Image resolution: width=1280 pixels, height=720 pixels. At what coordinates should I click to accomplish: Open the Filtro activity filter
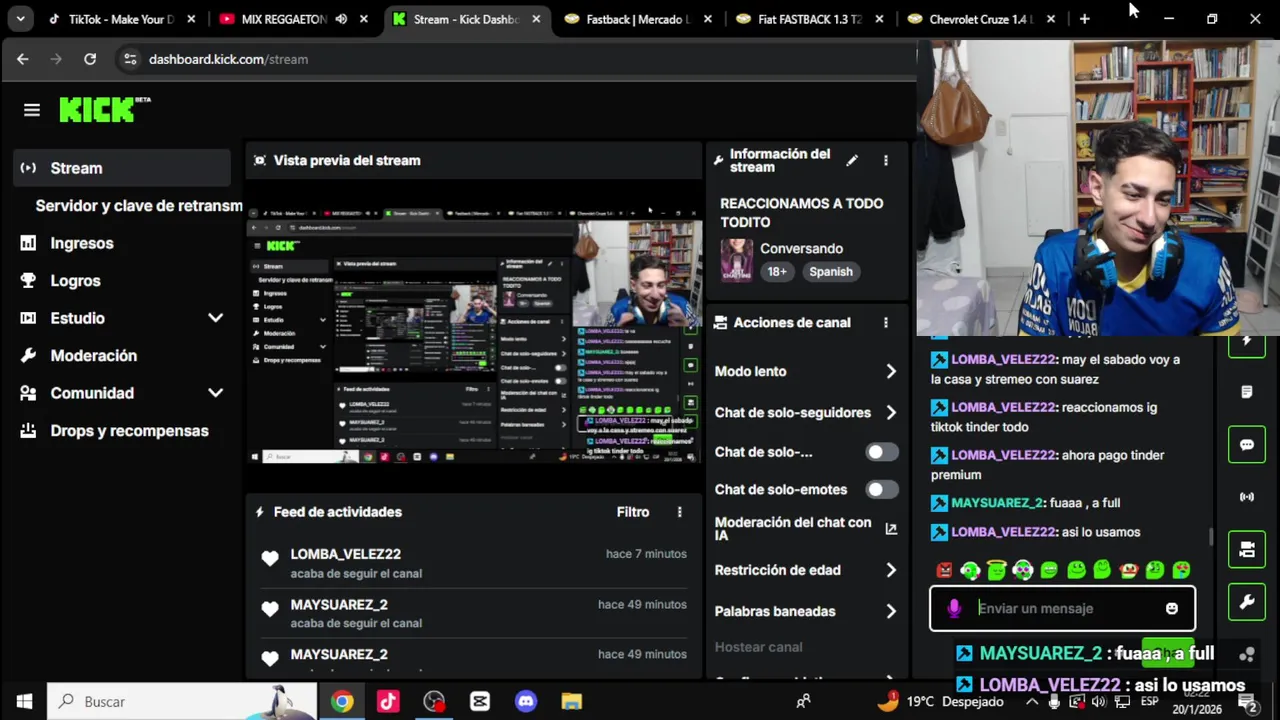(633, 512)
